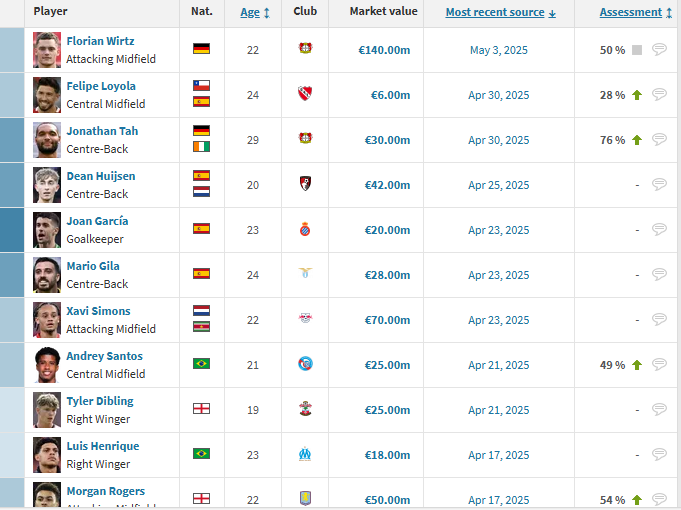Click Morgan Rogers name link

pos(106,491)
